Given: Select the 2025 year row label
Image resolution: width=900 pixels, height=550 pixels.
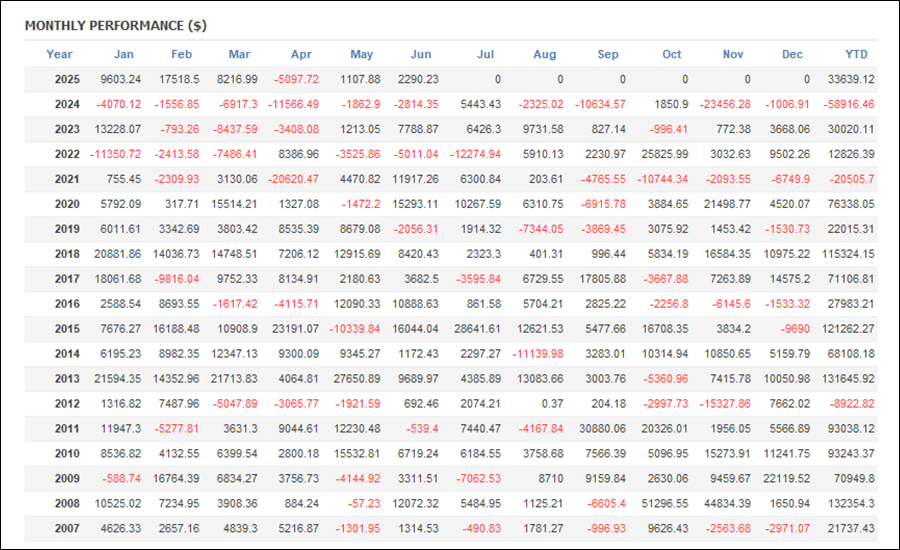Looking at the screenshot, I should [67, 79].
